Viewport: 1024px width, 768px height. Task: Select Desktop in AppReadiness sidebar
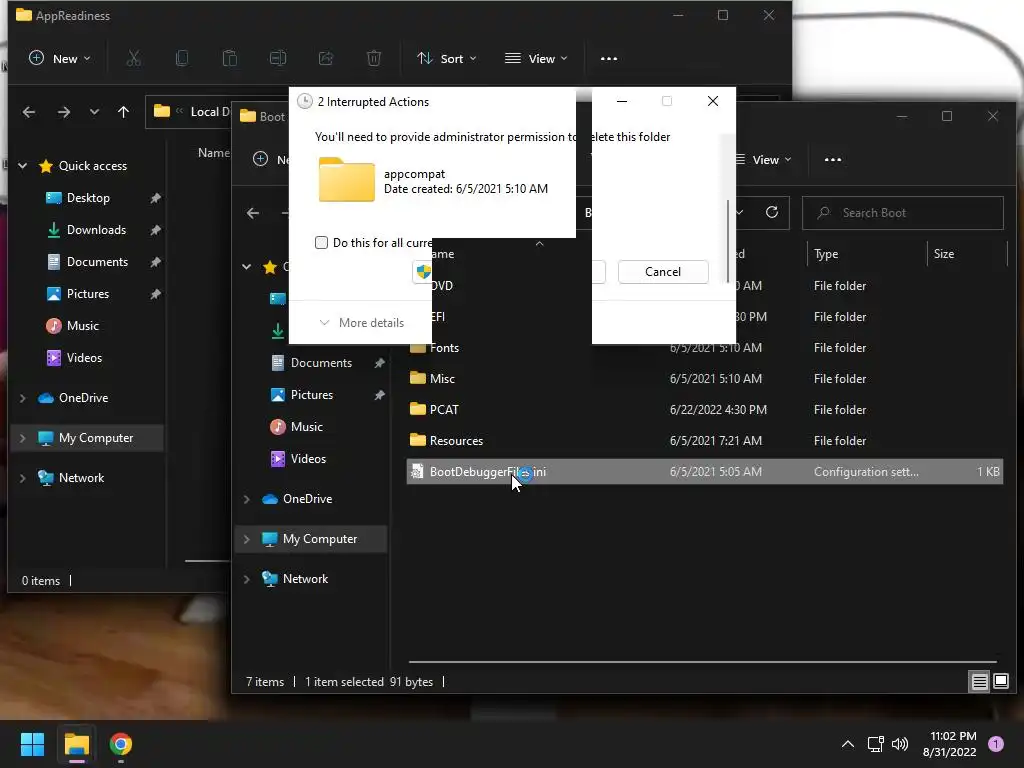coord(88,198)
